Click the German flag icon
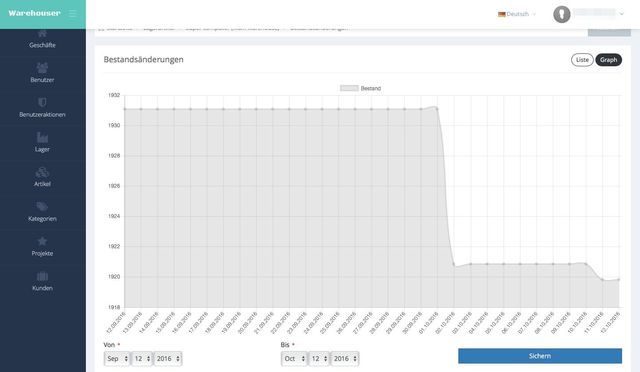The image size is (640, 372). (502, 14)
